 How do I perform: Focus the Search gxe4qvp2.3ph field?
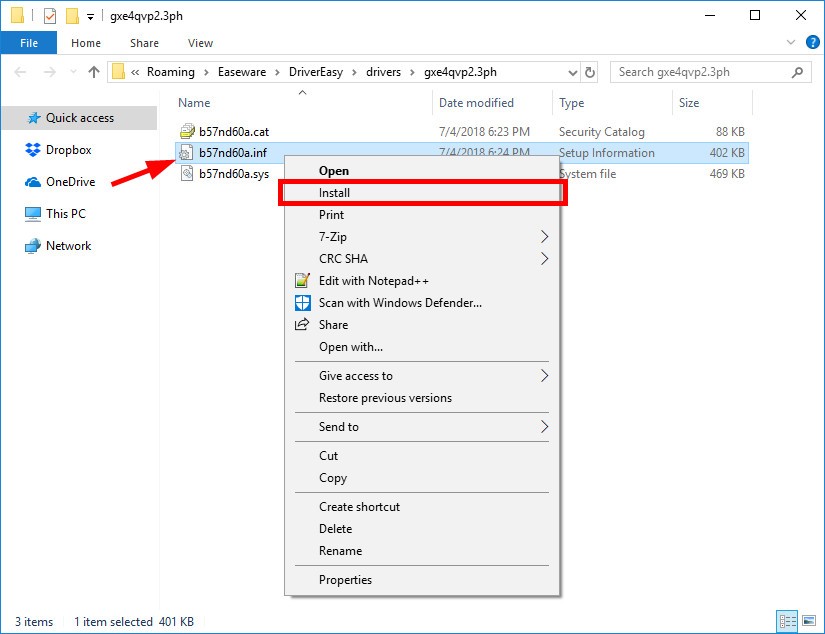click(711, 72)
